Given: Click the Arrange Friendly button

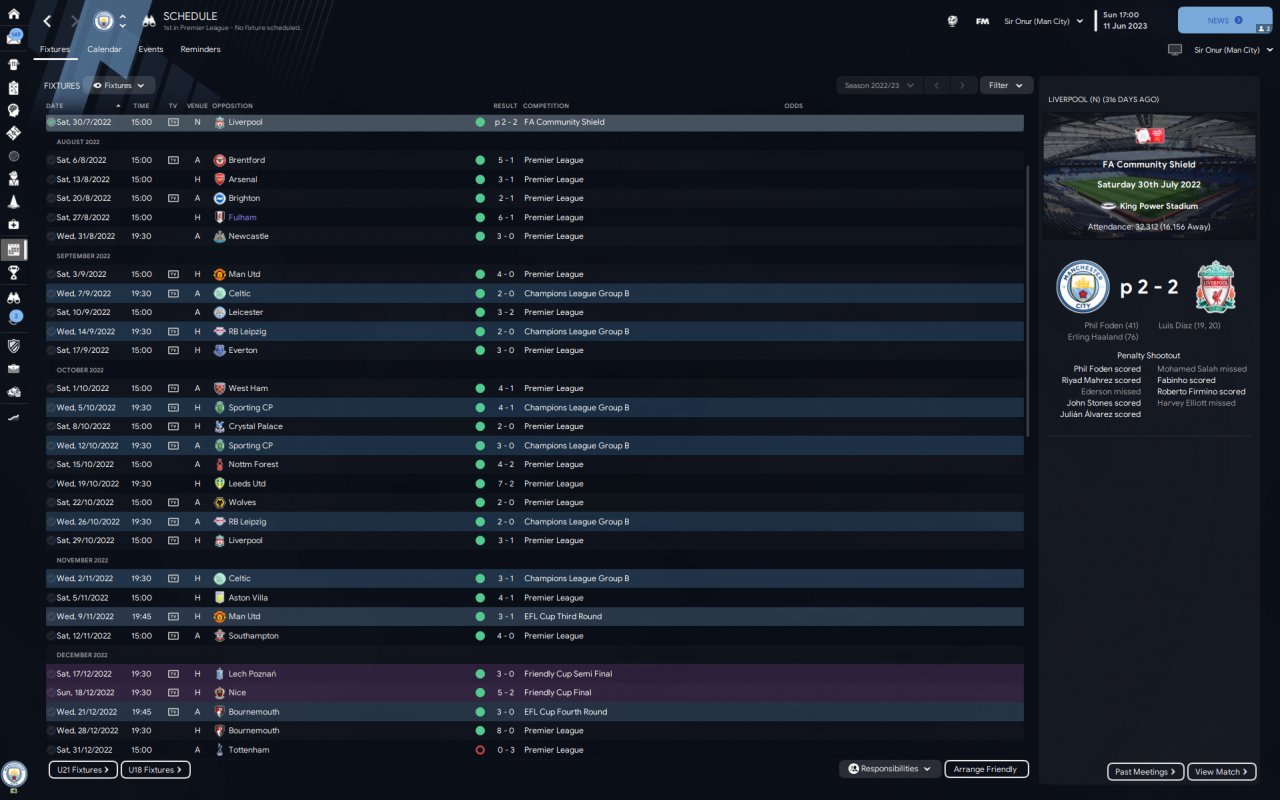Looking at the screenshot, I should [x=986, y=769].
